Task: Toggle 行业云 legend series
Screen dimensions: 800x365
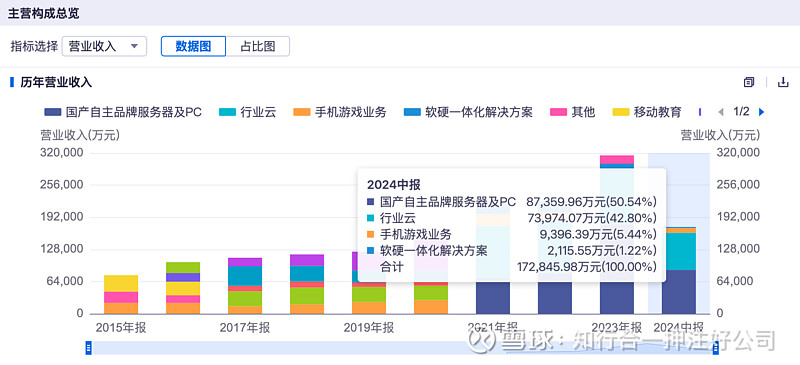Action: tap(247, 112)
